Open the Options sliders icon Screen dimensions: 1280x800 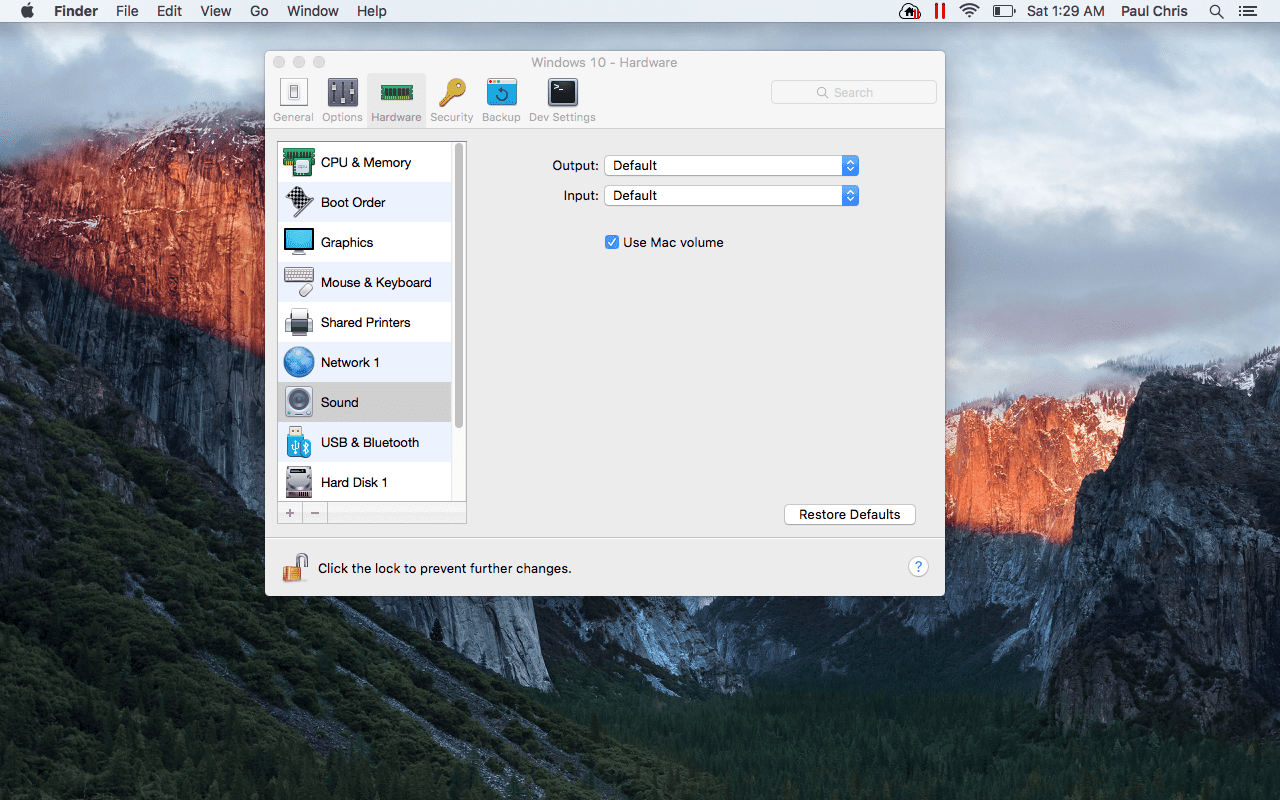click(x=342, y=92)
